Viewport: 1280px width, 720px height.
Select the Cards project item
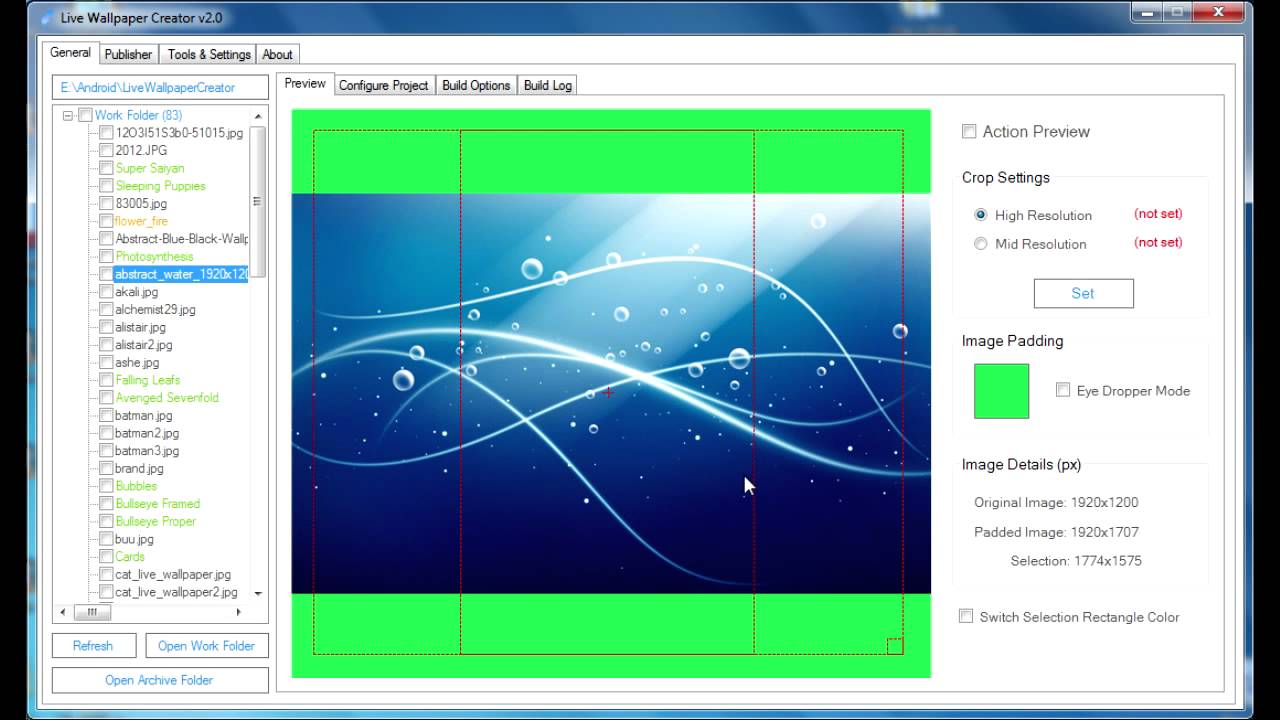click(130, 557)
